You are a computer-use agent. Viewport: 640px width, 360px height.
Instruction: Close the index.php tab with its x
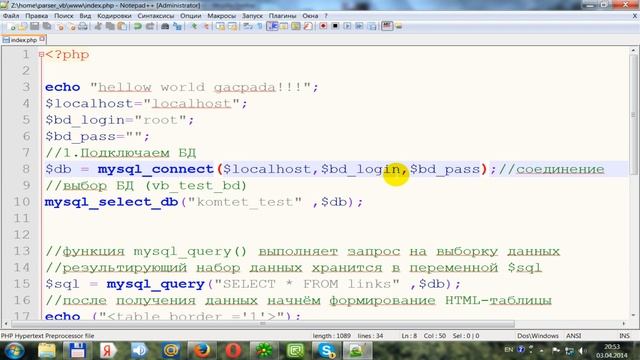(x=42, y=40)
